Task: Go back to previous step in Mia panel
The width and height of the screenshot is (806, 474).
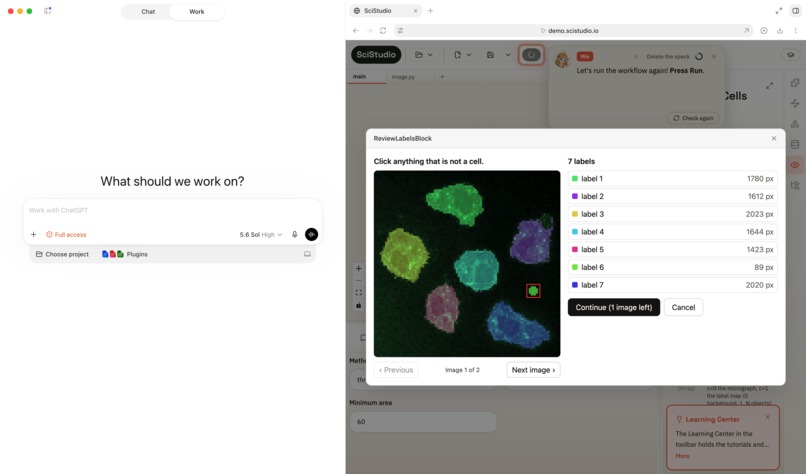Action: point(636,57)
